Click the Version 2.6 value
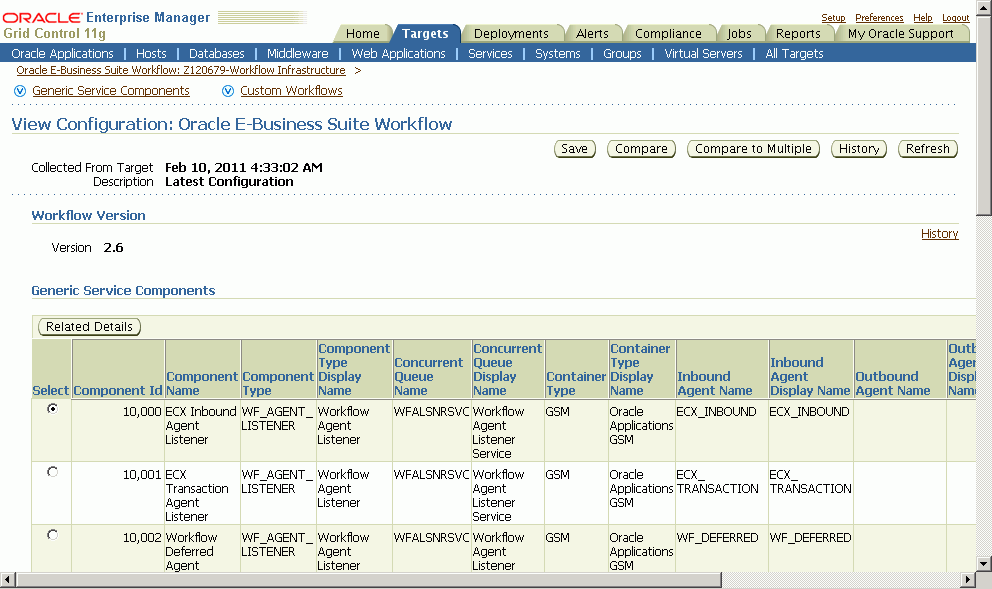 click(x=113, y=247)
